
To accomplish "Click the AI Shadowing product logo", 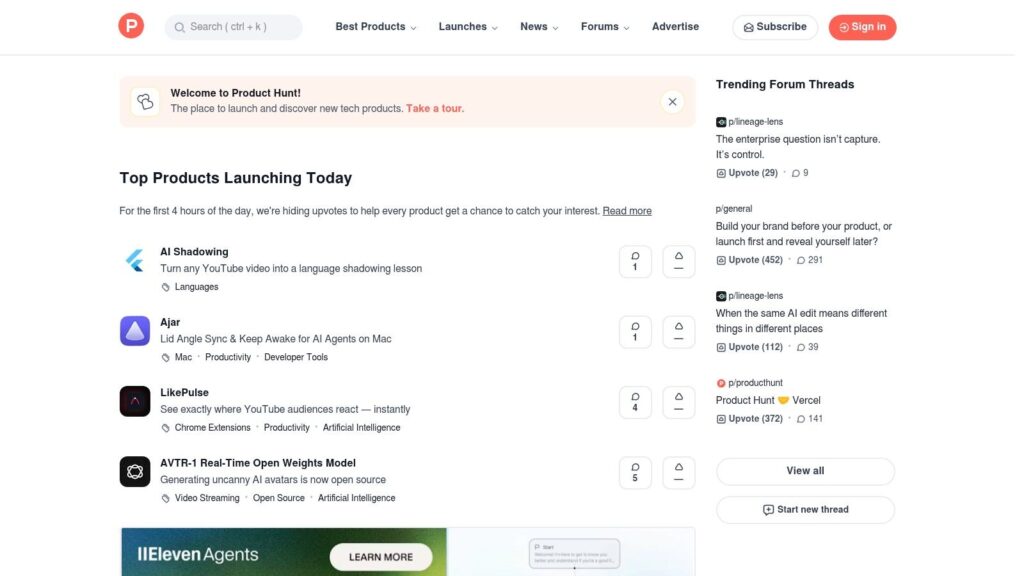I will click(x=135, y=261).
